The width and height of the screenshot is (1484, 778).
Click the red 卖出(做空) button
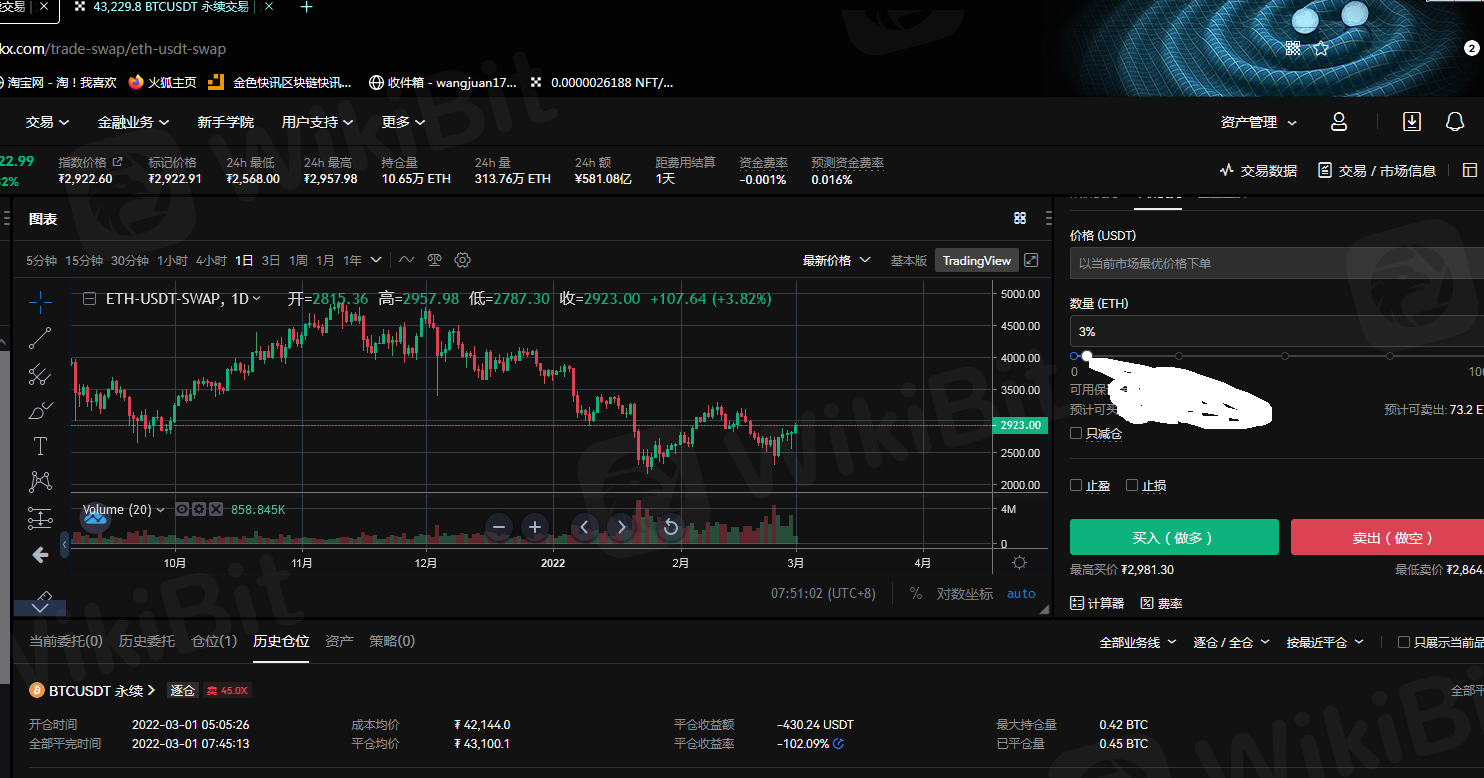tap(1387, 537)
